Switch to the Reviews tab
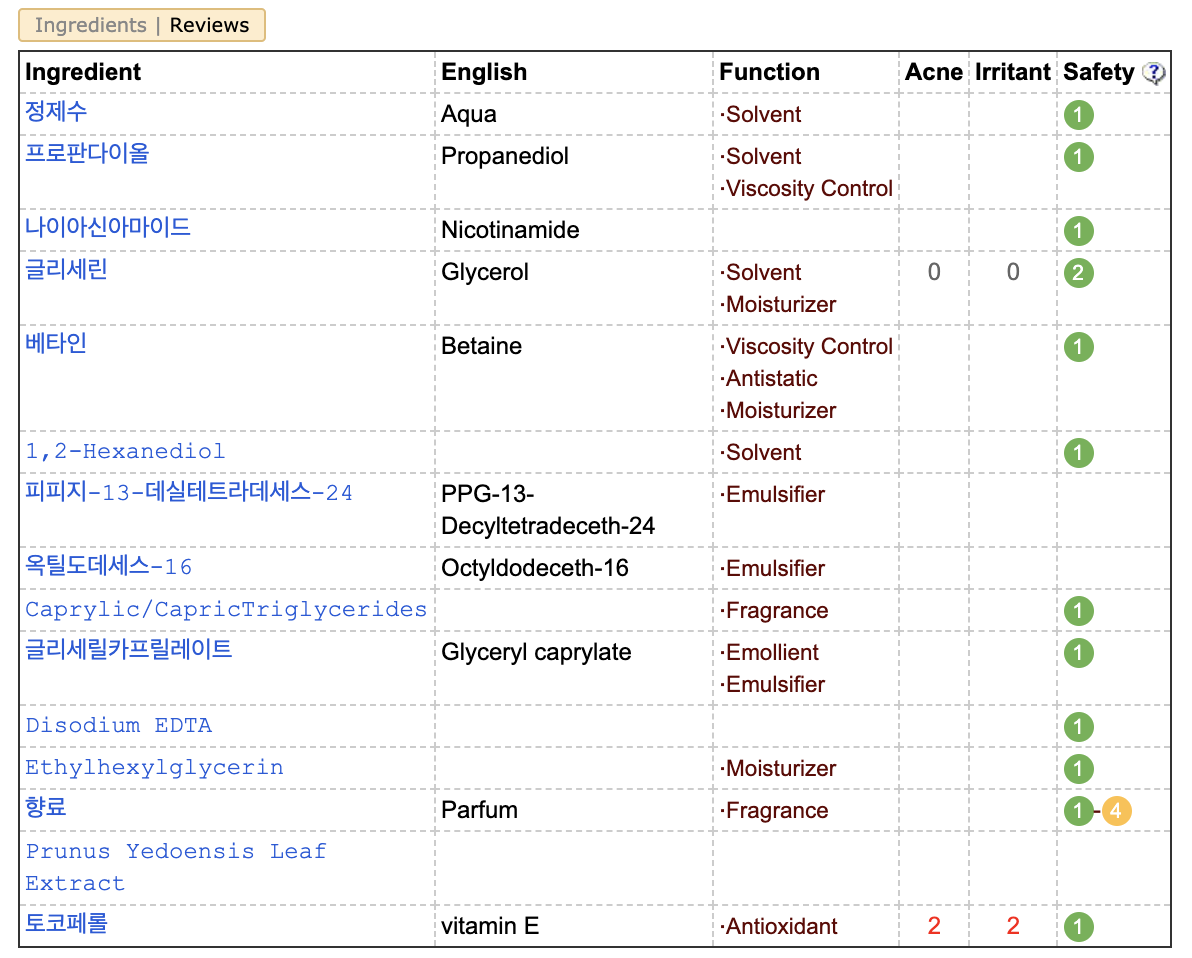This screenshot has height=958, width=1192. point(209,26)
